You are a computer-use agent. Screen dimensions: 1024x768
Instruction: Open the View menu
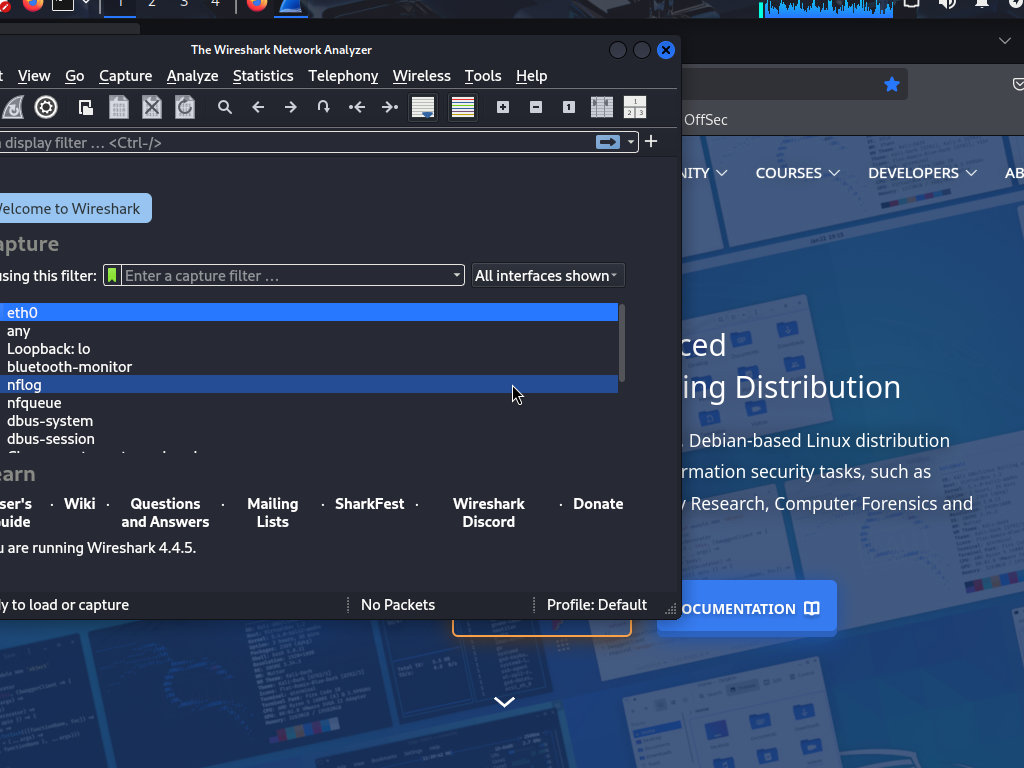click(x=34, y=76)
